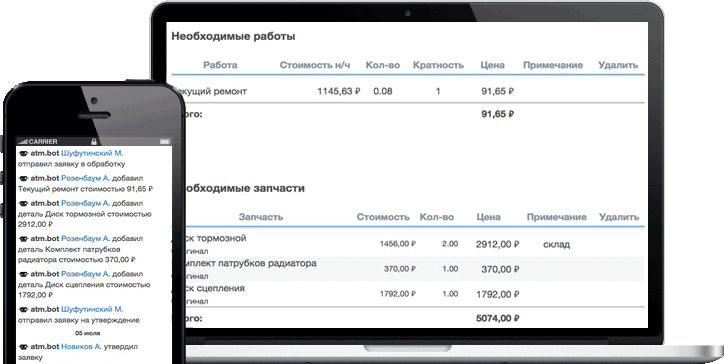Tap the phone battery icon in status bar
Screen dimensions: 724x364
click(164, 141)
